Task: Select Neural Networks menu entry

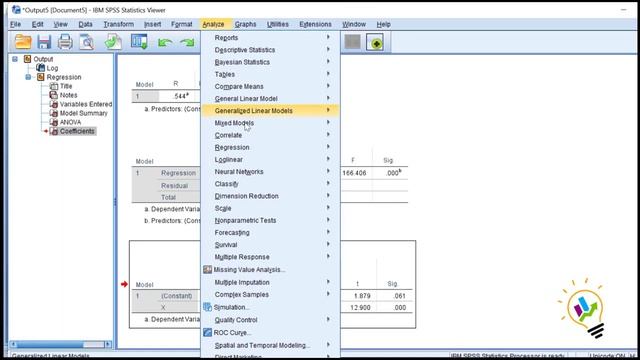Action: [x=270, y=172]
